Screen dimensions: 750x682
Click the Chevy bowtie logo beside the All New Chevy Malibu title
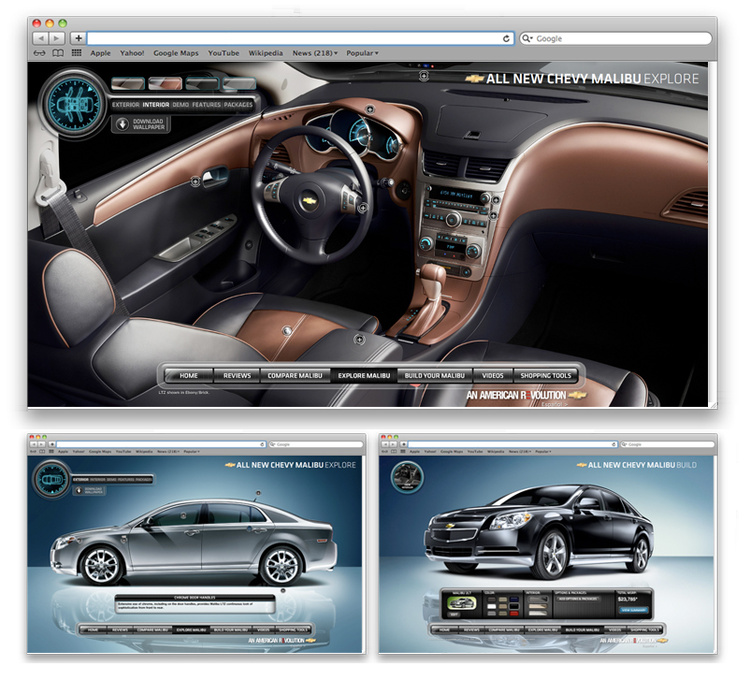pos(474,79)
